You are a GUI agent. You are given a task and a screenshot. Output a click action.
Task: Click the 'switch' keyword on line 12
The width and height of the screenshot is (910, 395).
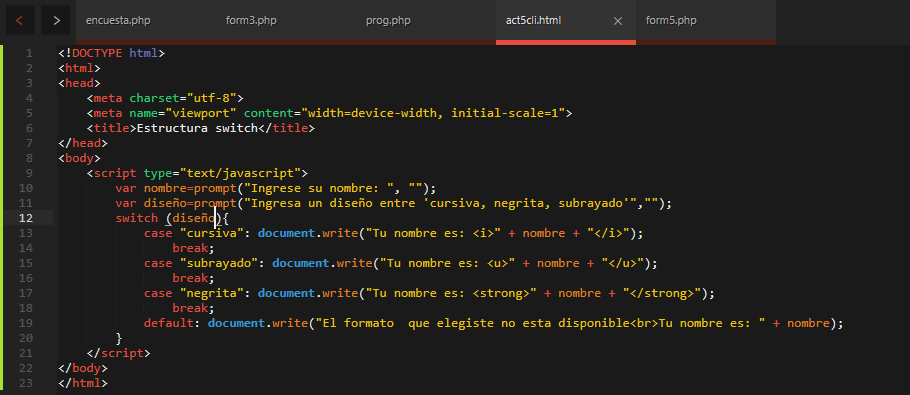click(x=137, y=218)
